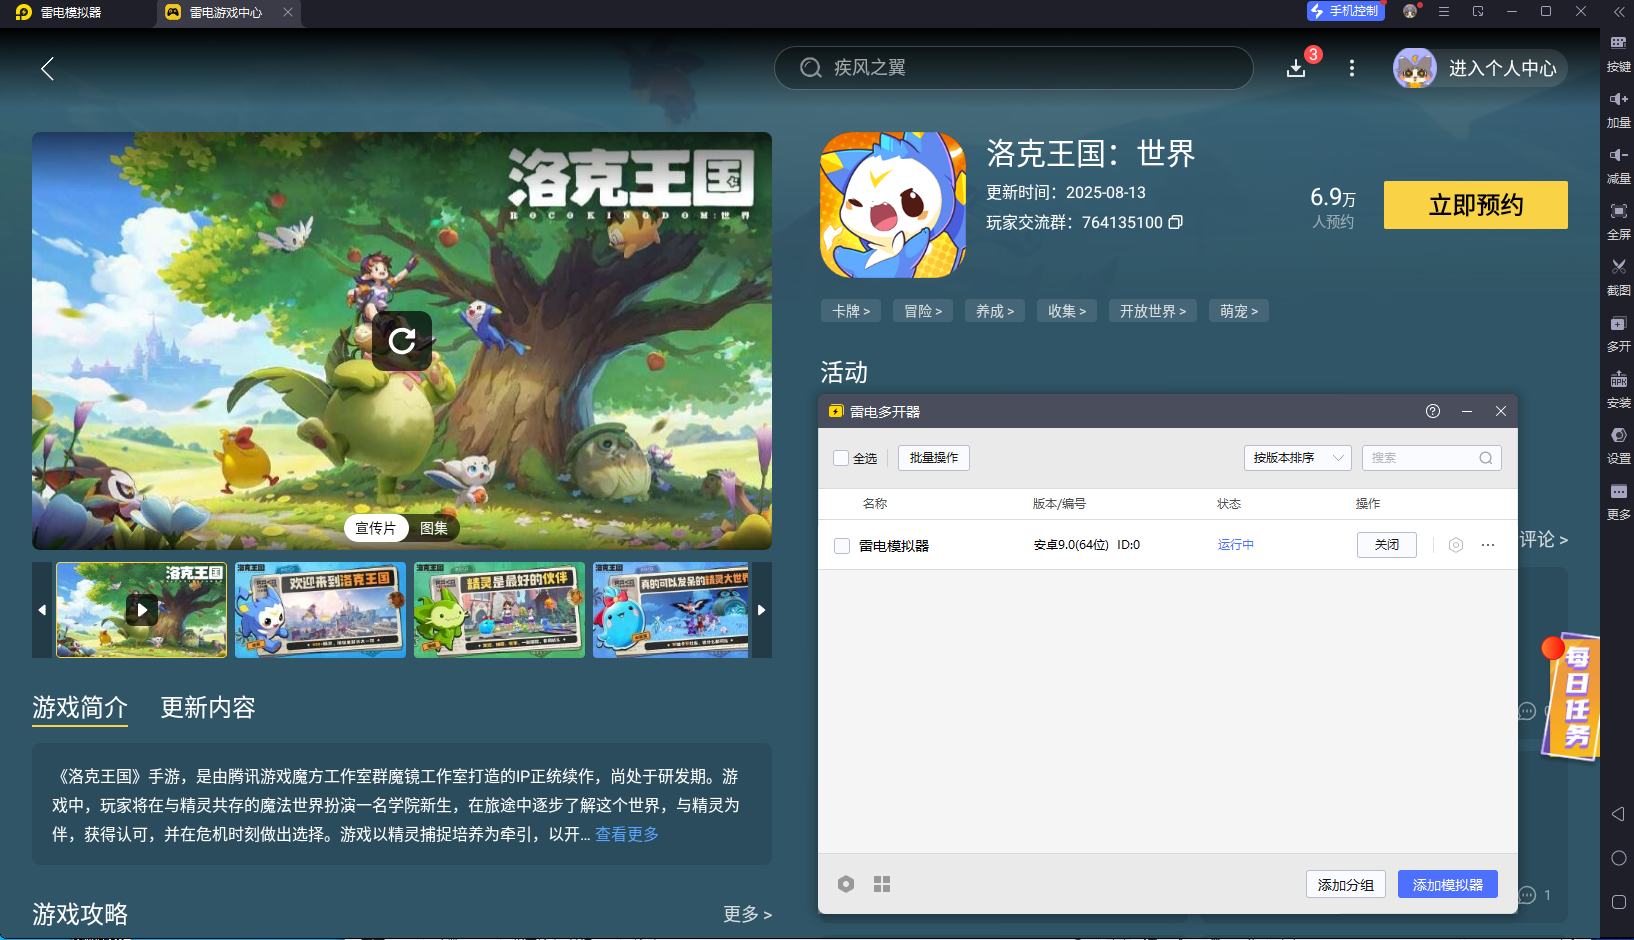Click the screenshot scissors icon in sidebar
1634x940 pixels.
[x=1618, y=267]
